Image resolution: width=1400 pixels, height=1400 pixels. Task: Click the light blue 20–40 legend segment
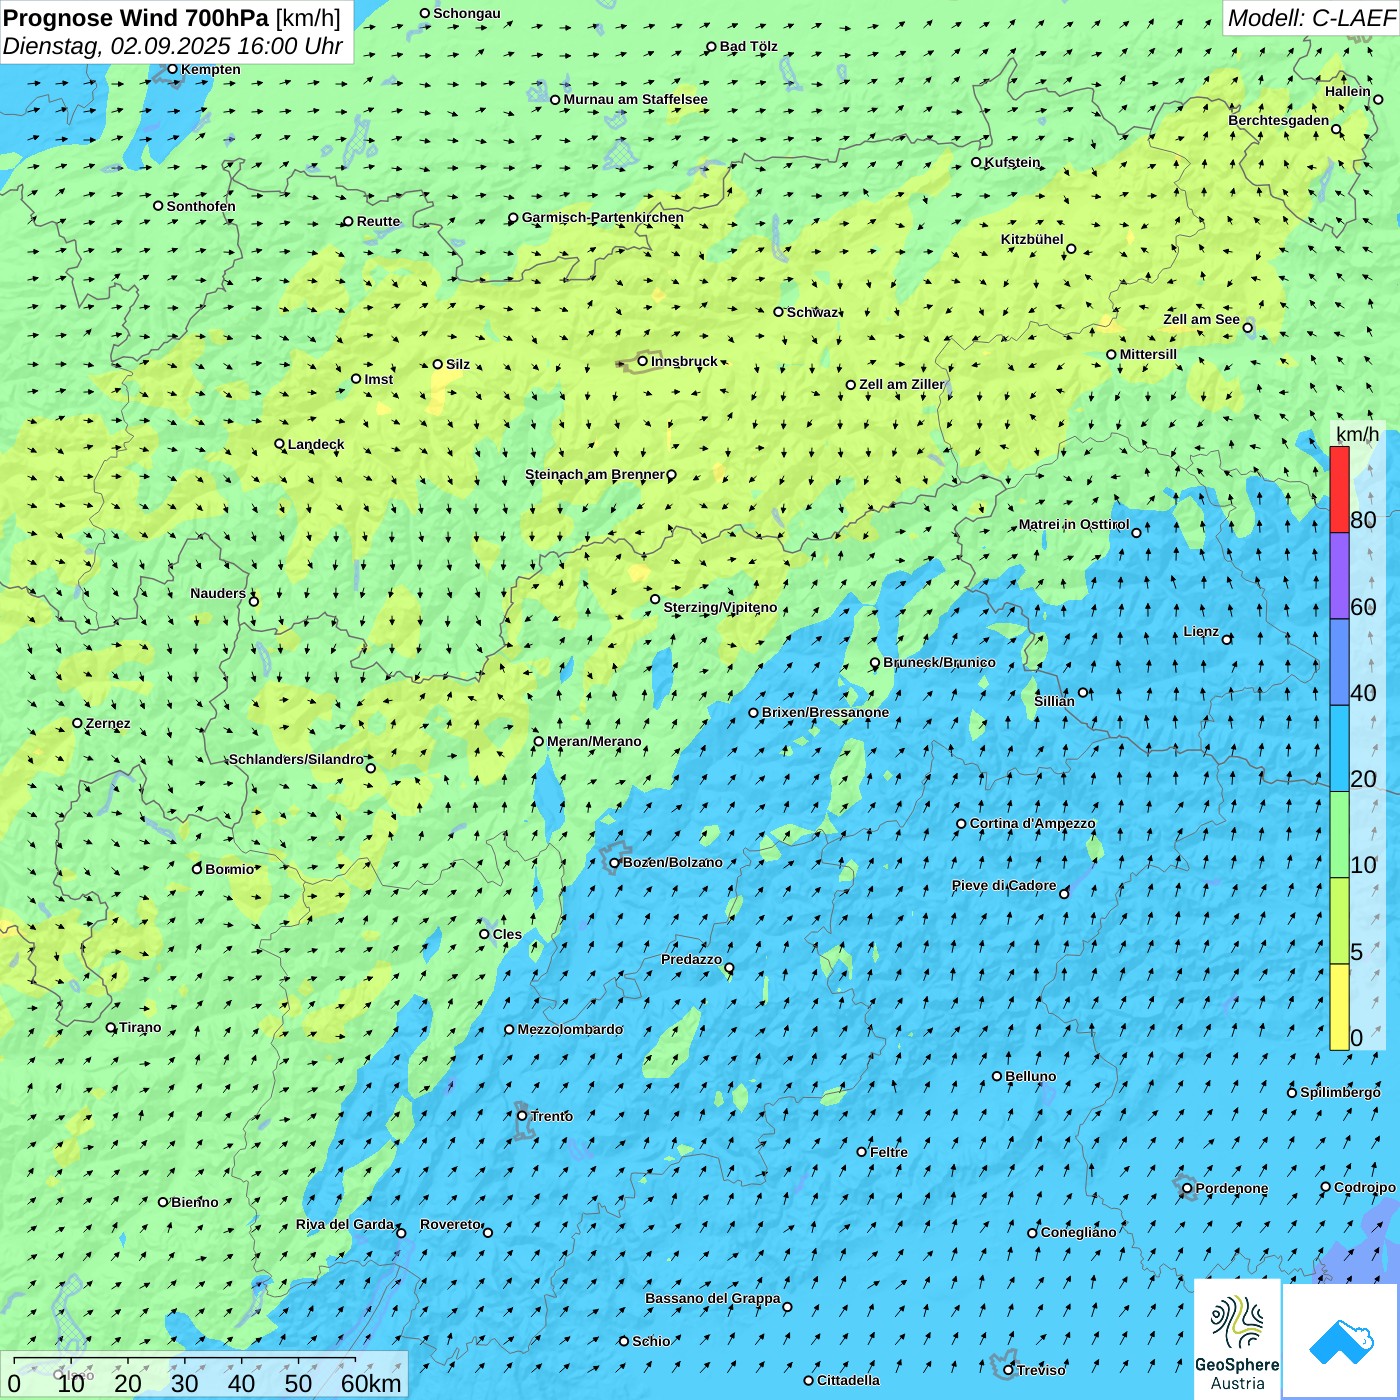coord(1339,749)
